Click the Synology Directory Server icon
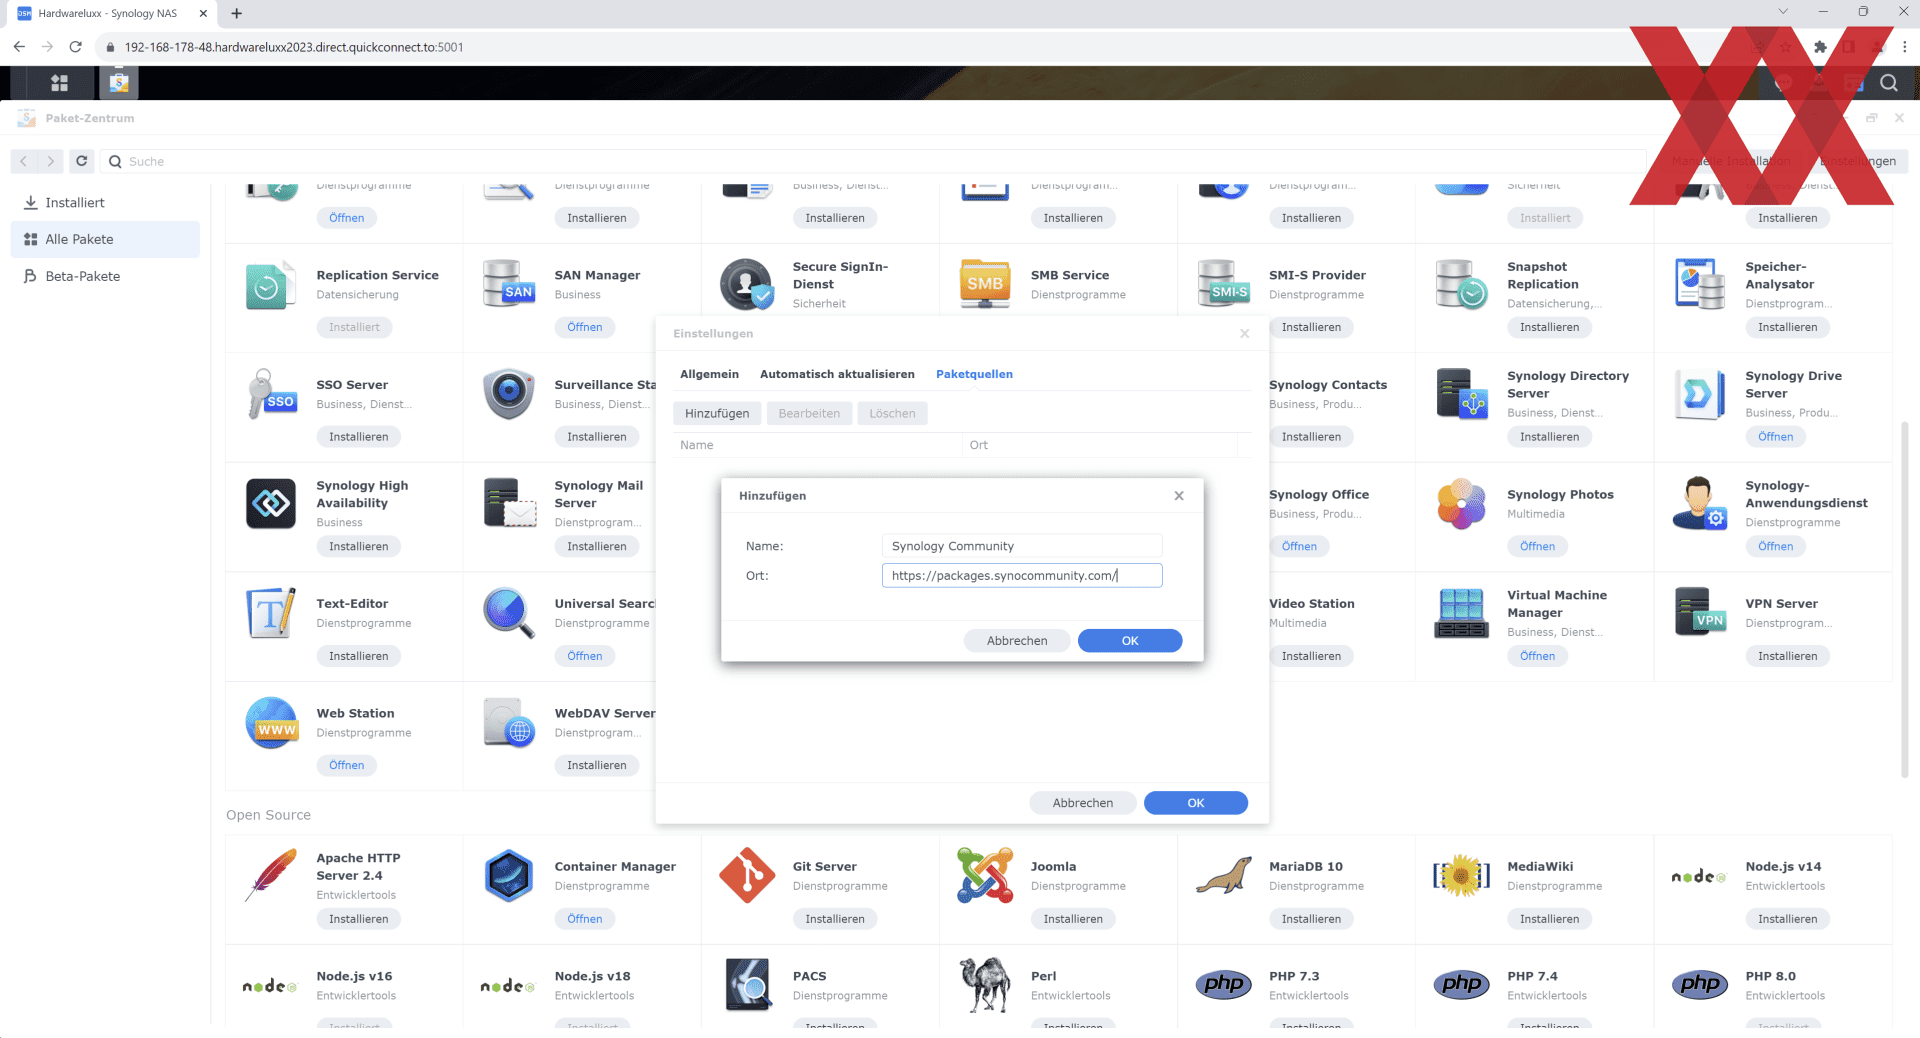 tap(1461, 394)
